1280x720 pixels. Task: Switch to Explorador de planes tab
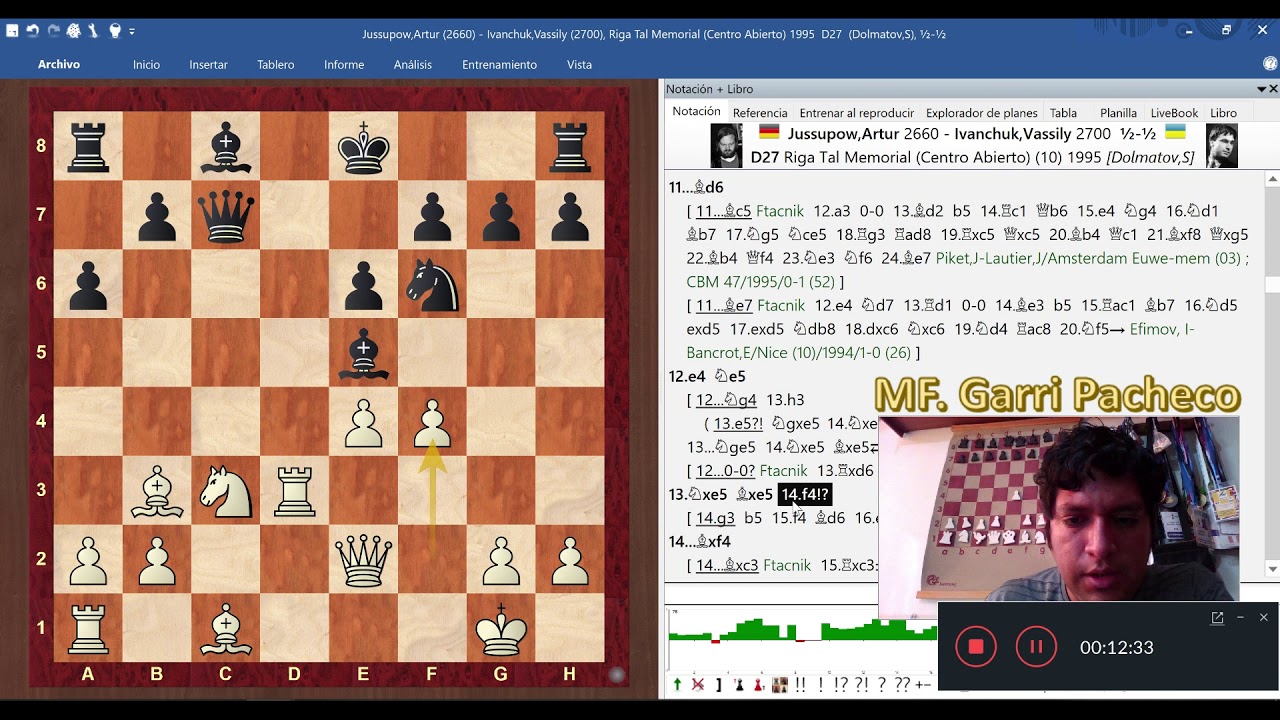pos(981,113)
